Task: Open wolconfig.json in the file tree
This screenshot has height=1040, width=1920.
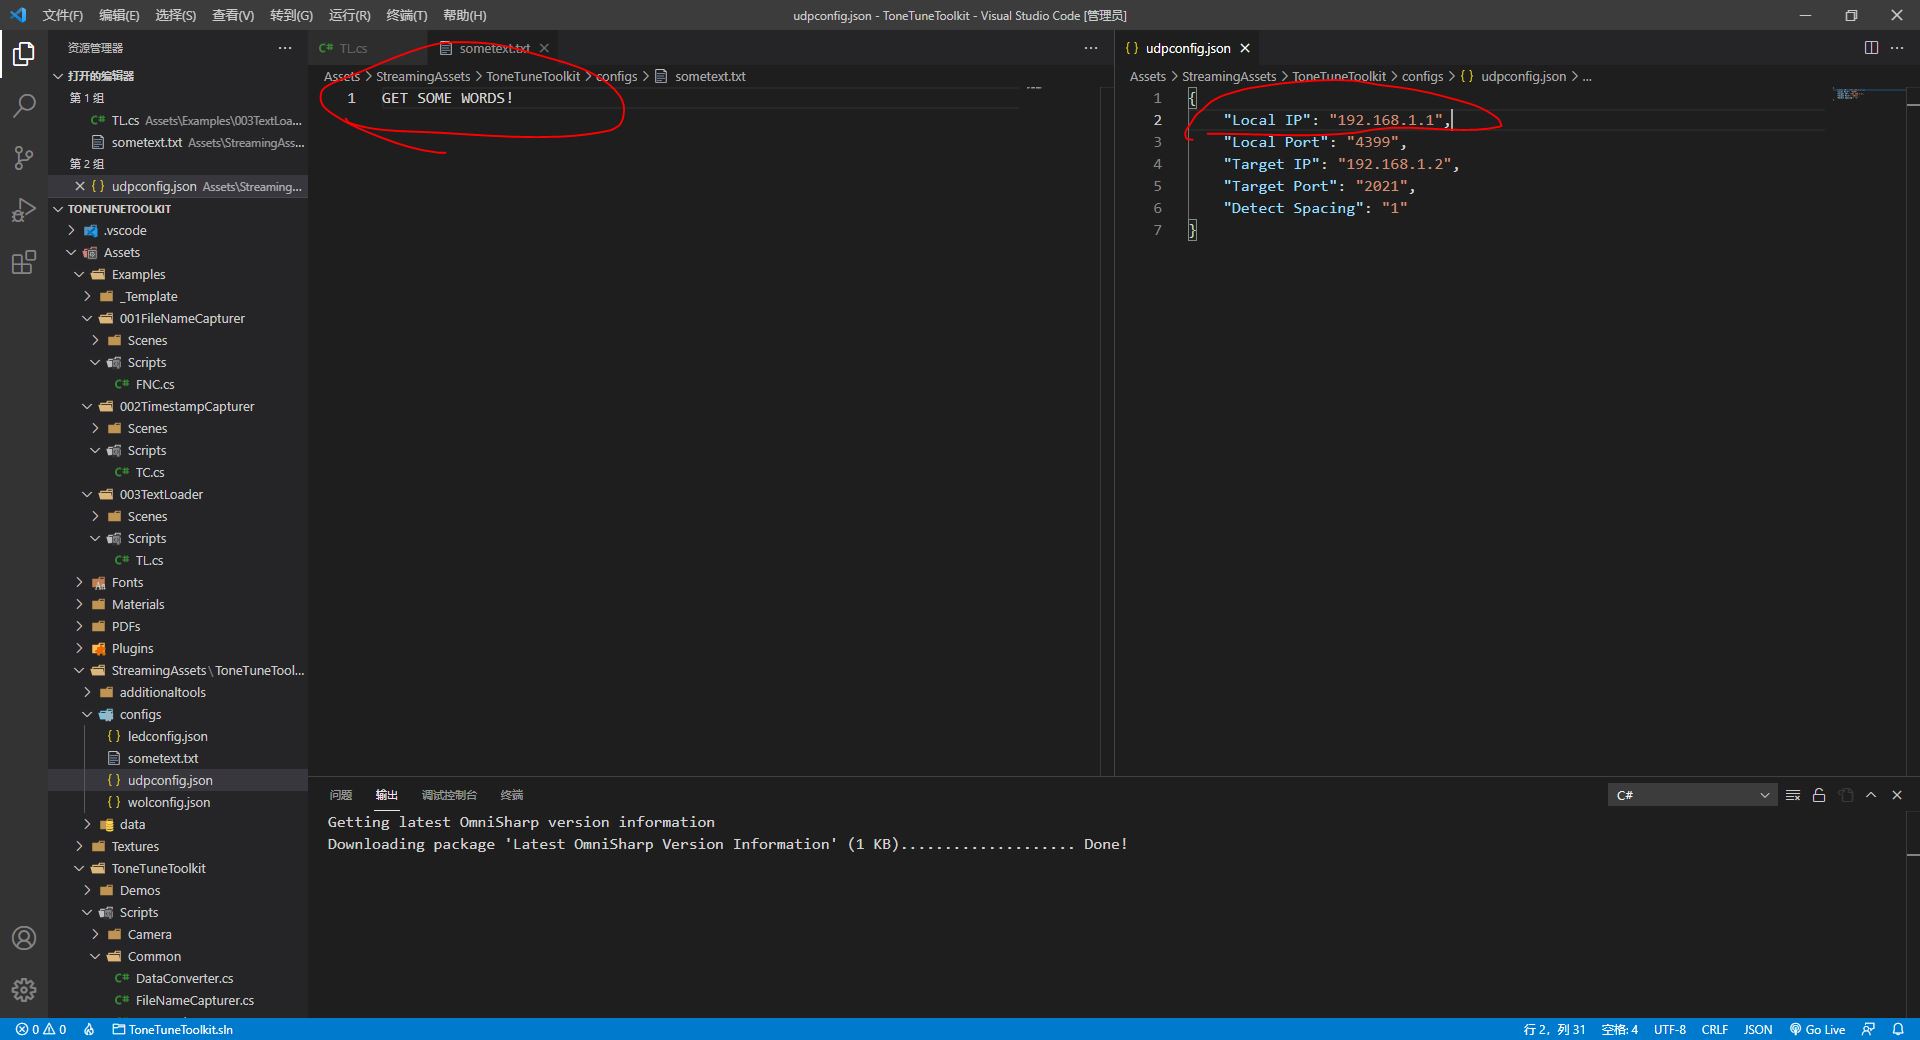Action: tap(178, 802)
